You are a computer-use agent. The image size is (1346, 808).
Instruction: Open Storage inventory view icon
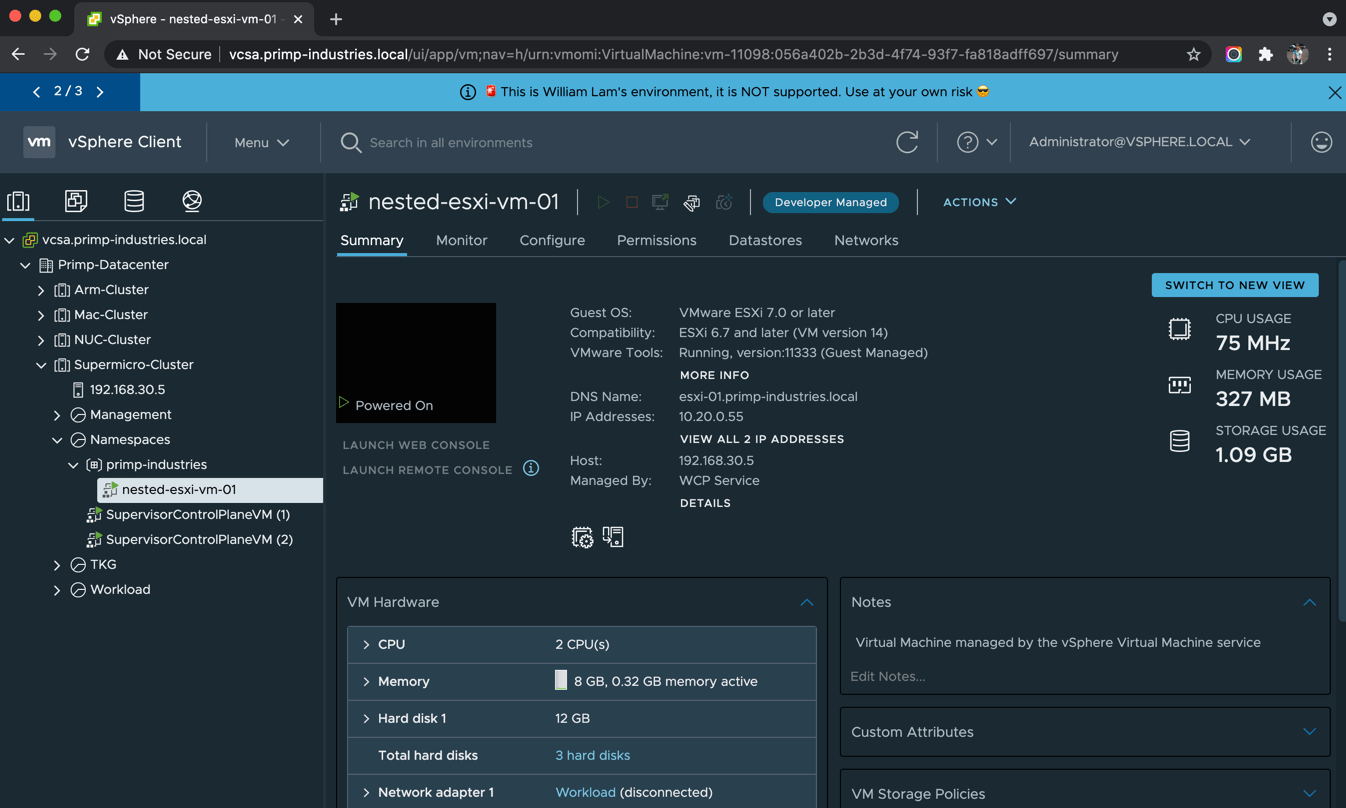pos(134,201)
